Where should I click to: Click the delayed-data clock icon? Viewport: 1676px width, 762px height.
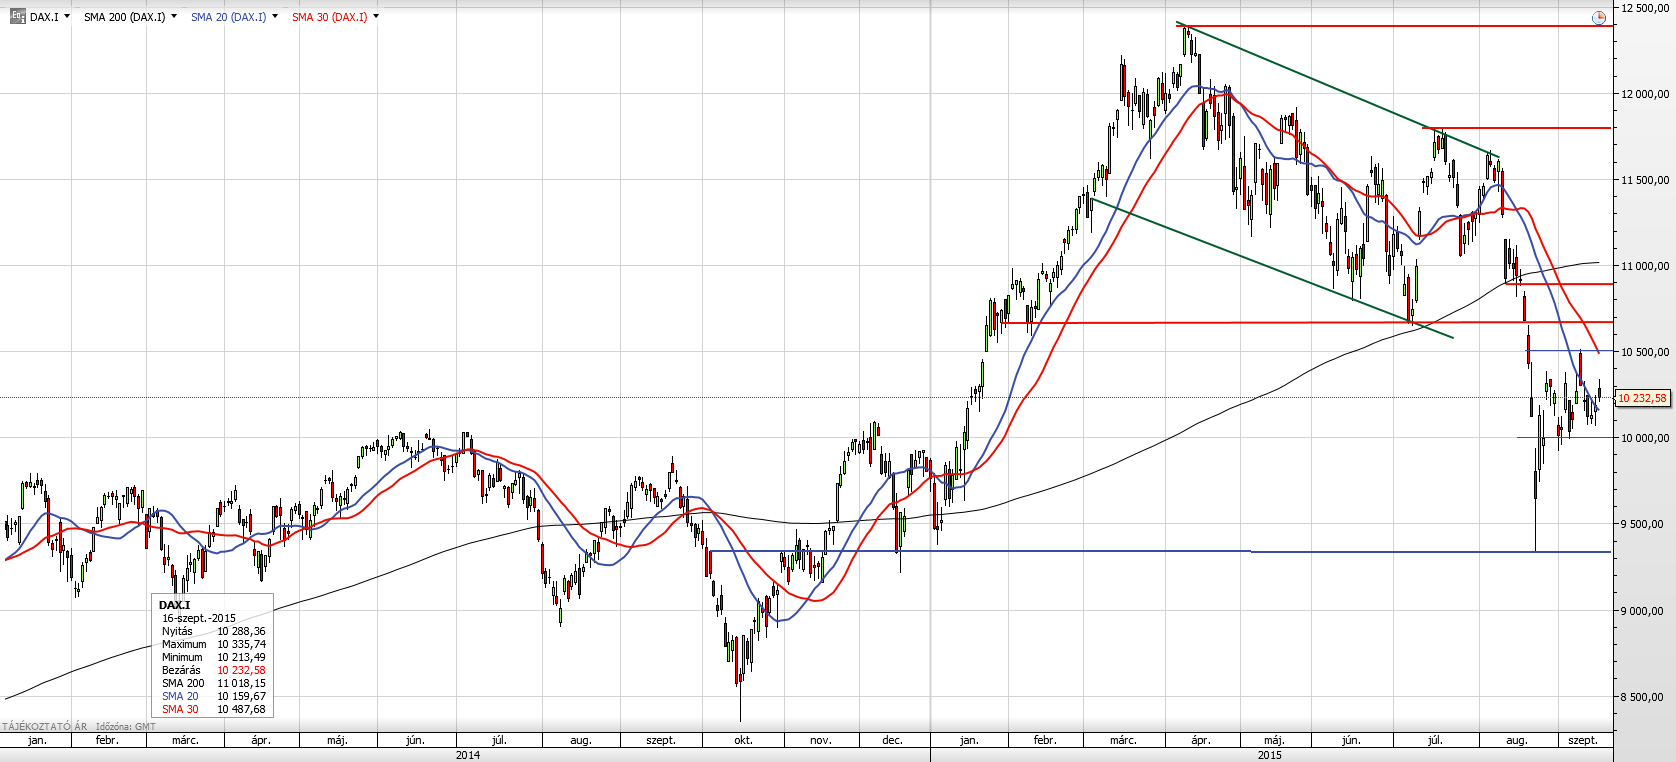tap(1599, 18)
